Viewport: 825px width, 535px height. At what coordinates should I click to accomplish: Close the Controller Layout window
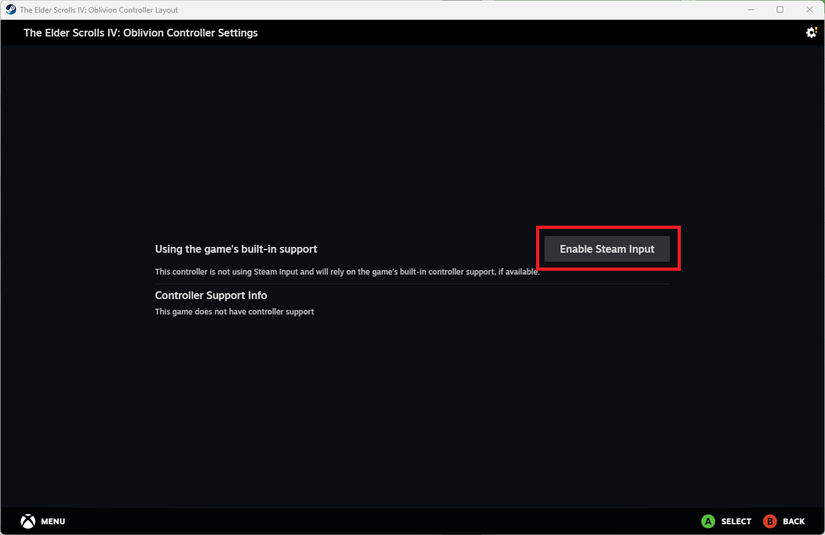809,9
